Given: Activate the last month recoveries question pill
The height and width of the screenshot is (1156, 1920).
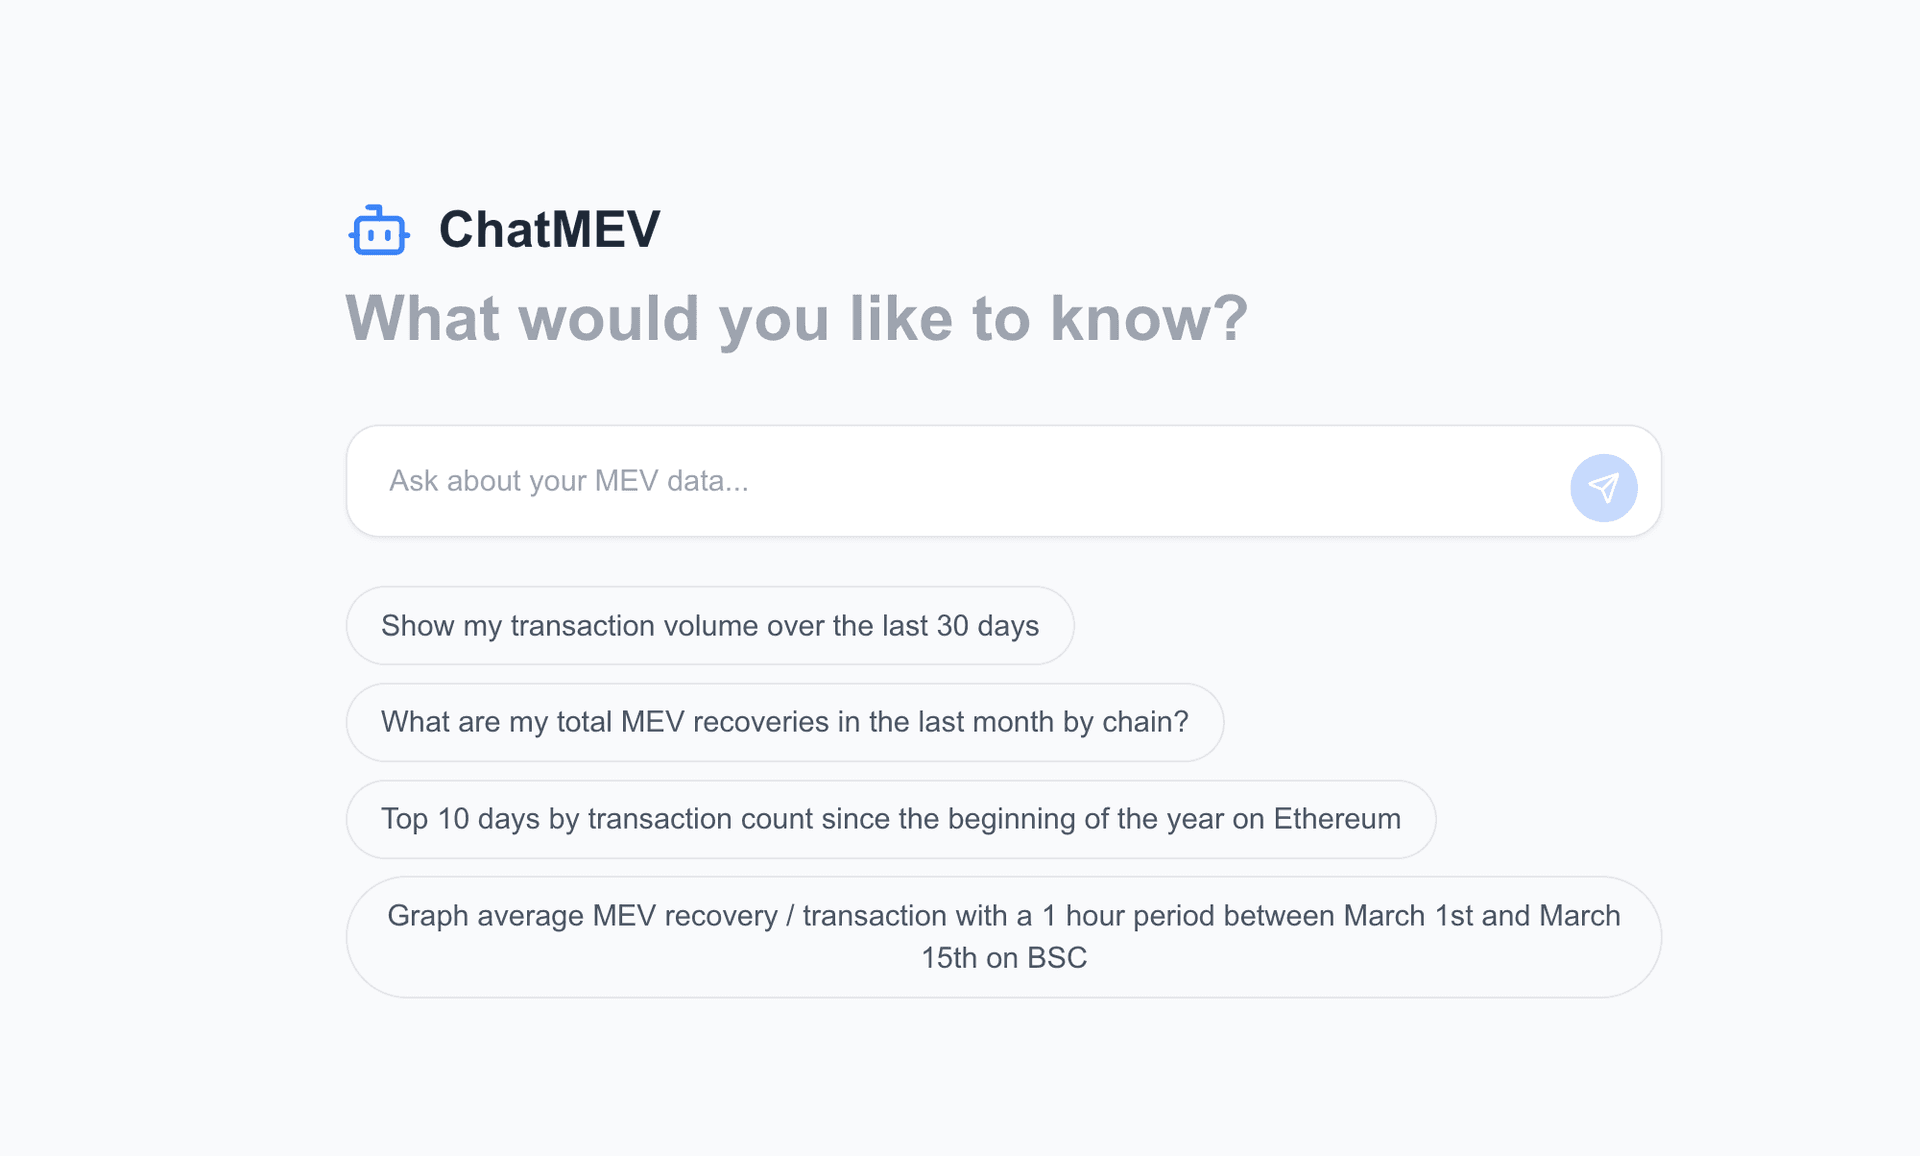Looking at the screenshot, I should (x=784, y=721).
